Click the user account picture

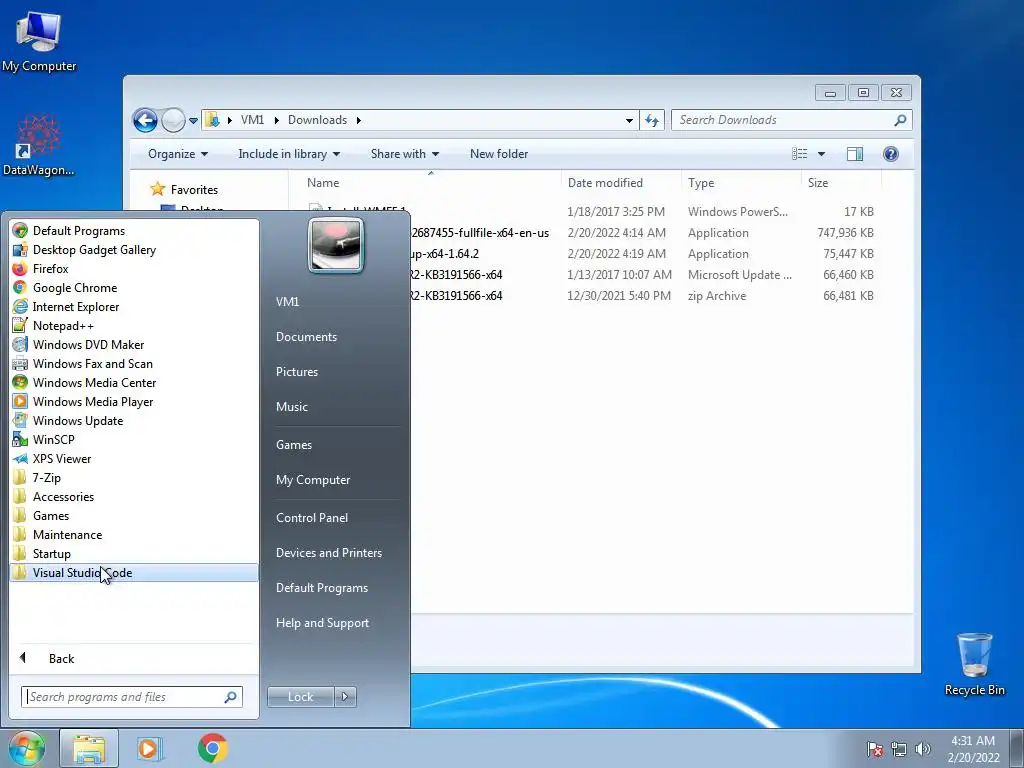[x=335, y=246]
